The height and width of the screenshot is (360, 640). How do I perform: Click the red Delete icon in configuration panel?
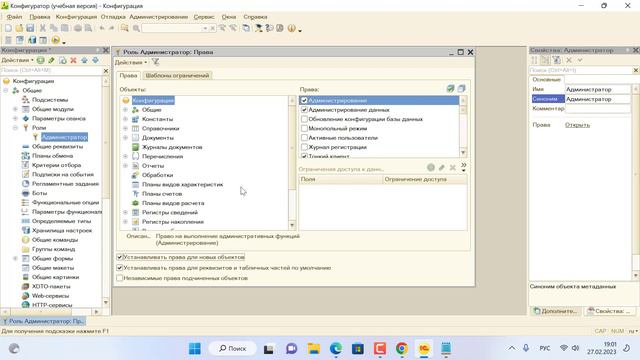coord(73,60)
